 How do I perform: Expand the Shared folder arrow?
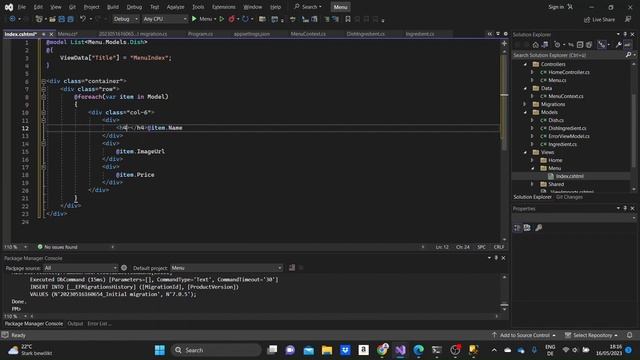533,184
